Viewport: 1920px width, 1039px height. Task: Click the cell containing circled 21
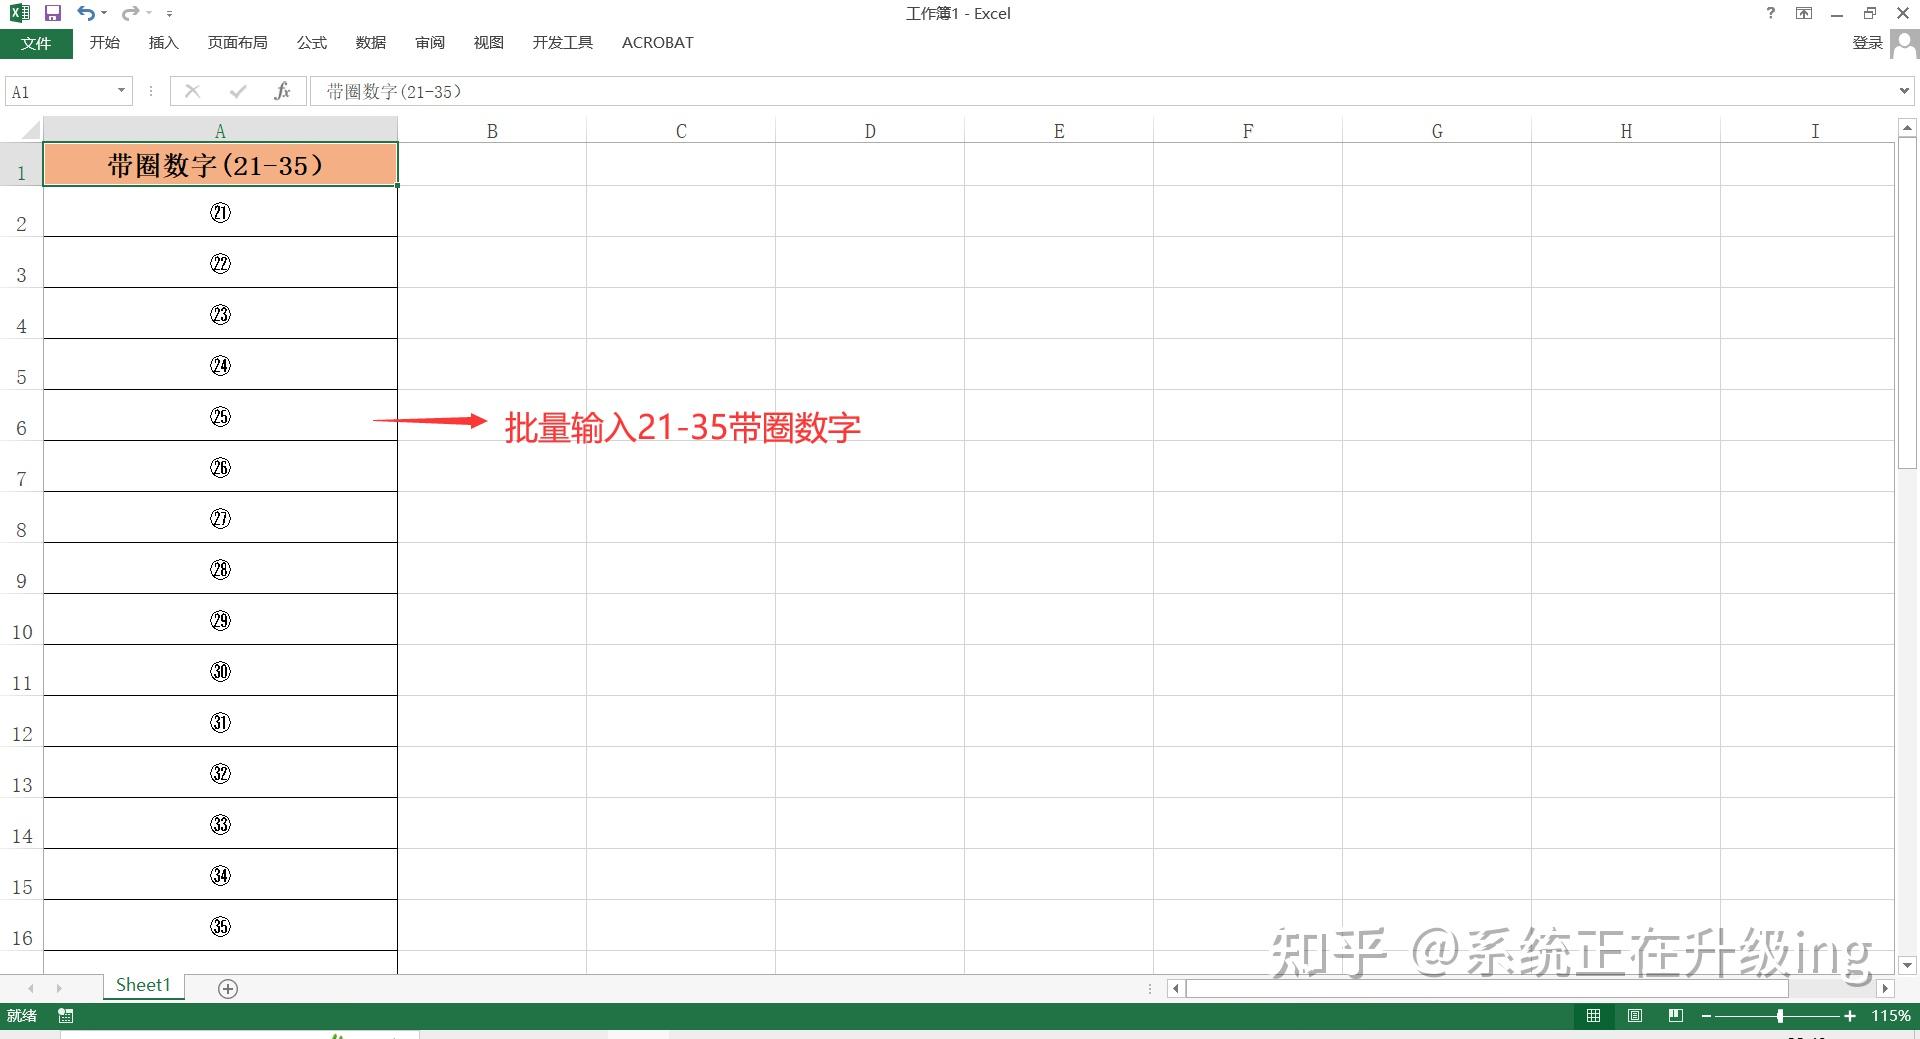pyautogui.click(x=220, y=212)
